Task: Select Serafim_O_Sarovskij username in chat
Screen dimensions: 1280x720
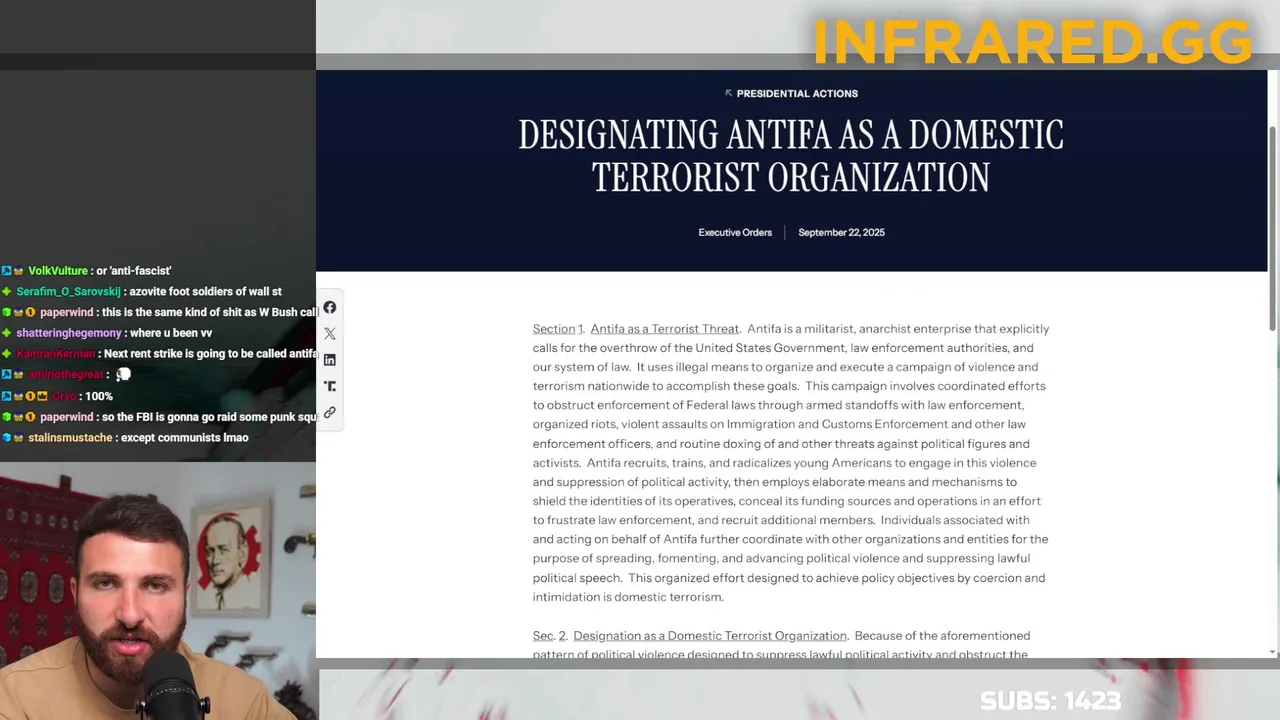Action: coord(68,292)
